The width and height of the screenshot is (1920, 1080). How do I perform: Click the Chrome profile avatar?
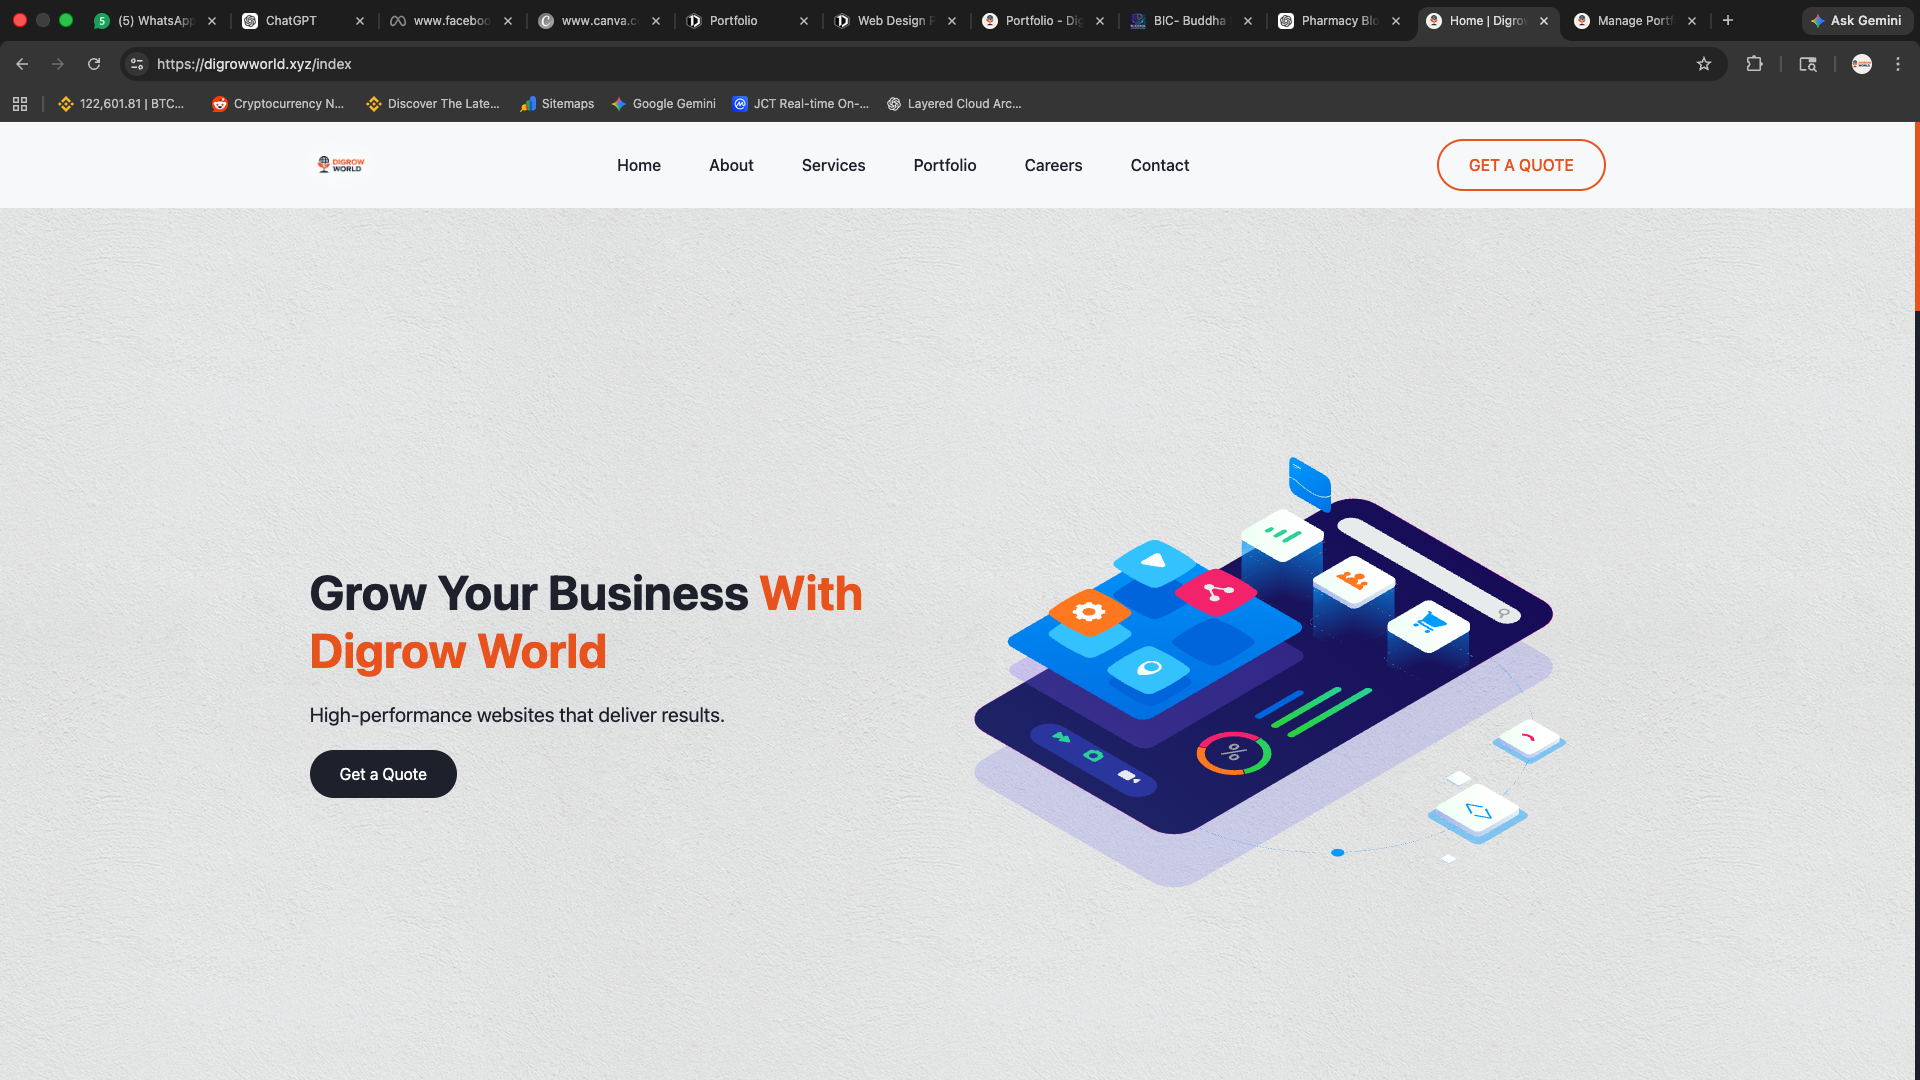click(x=1862, y=64)
